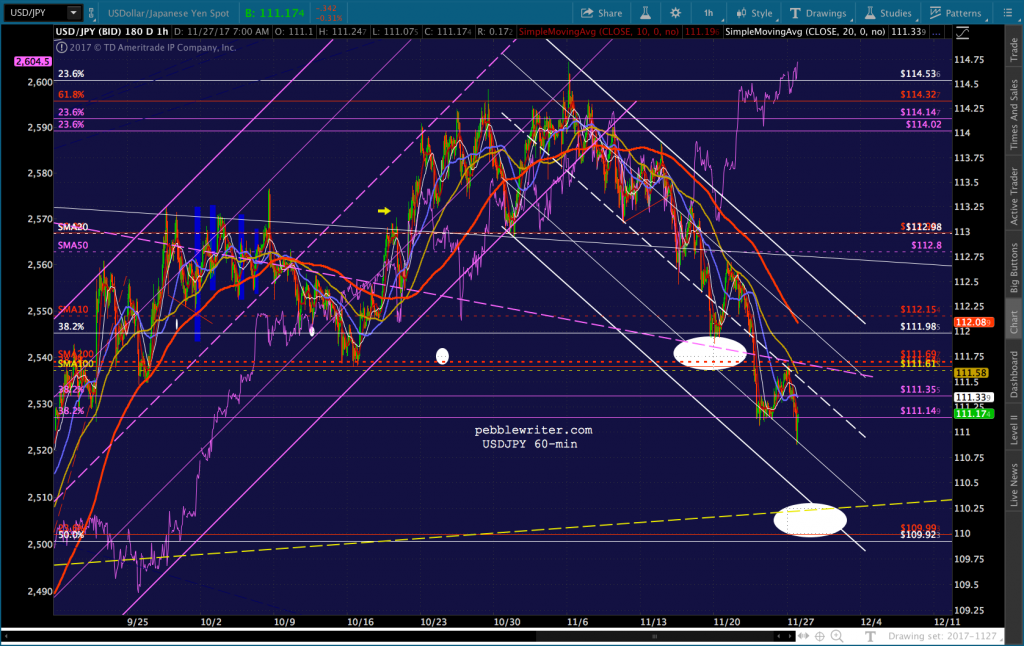Image resolution: width=1024 pixels, height=646 pixels.
Task: Click the crosshair pointer icon at bottom
Action: tap(820, 636)
